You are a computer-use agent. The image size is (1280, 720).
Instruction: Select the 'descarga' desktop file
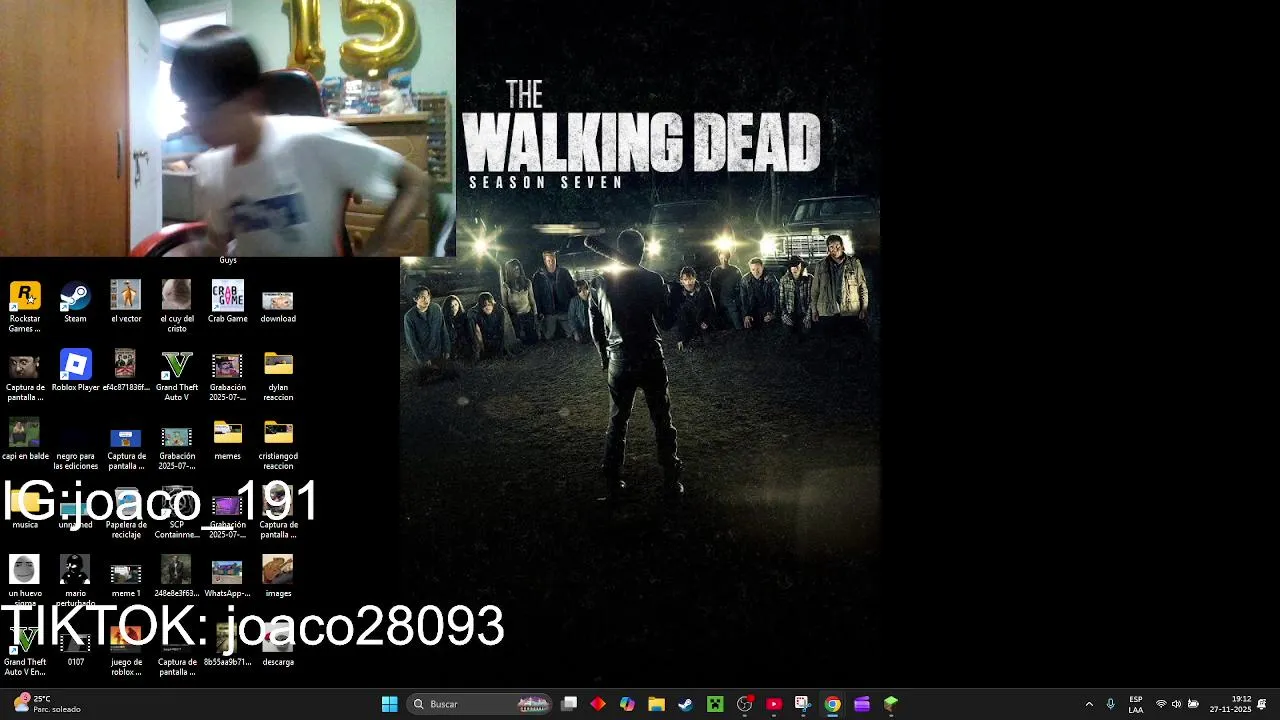coord(278,646)
